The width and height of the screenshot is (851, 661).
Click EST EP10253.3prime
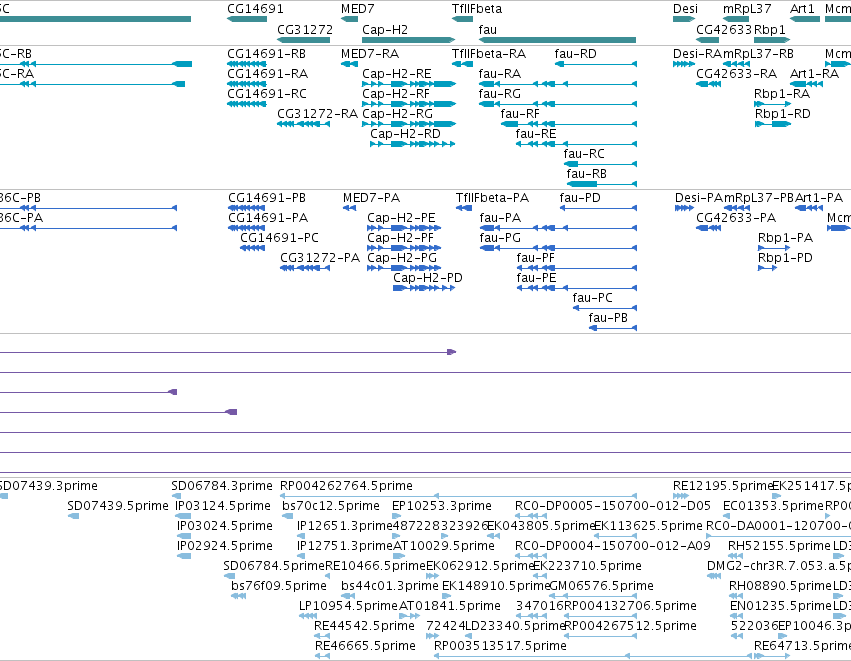(x=397, y=516)
